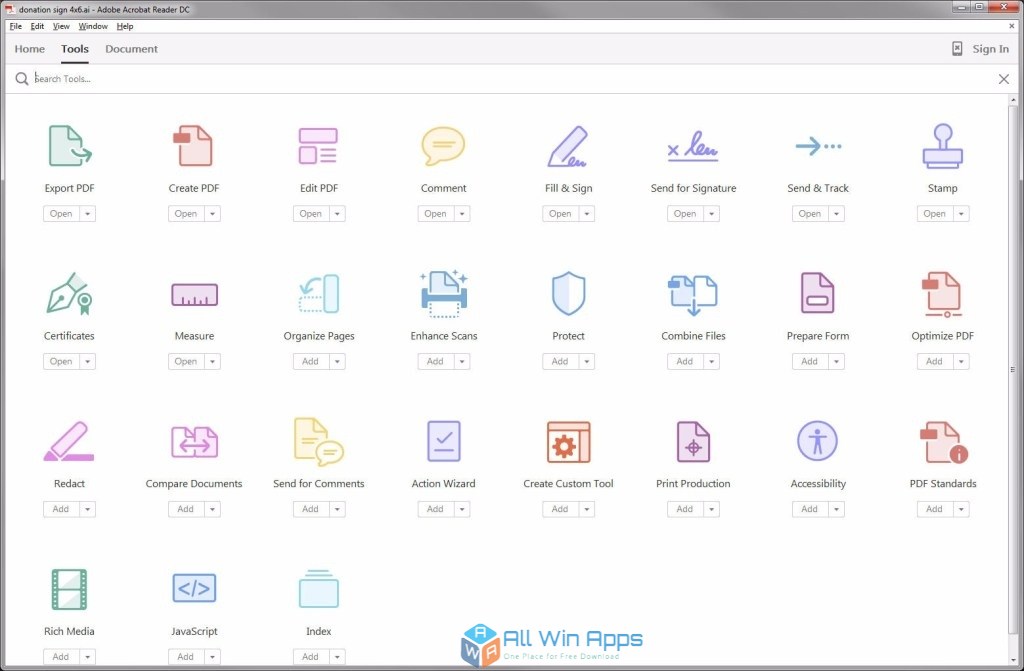Open the Combine Files icon
Viewport: 1024px width, 671px height.
pos(693,295)
